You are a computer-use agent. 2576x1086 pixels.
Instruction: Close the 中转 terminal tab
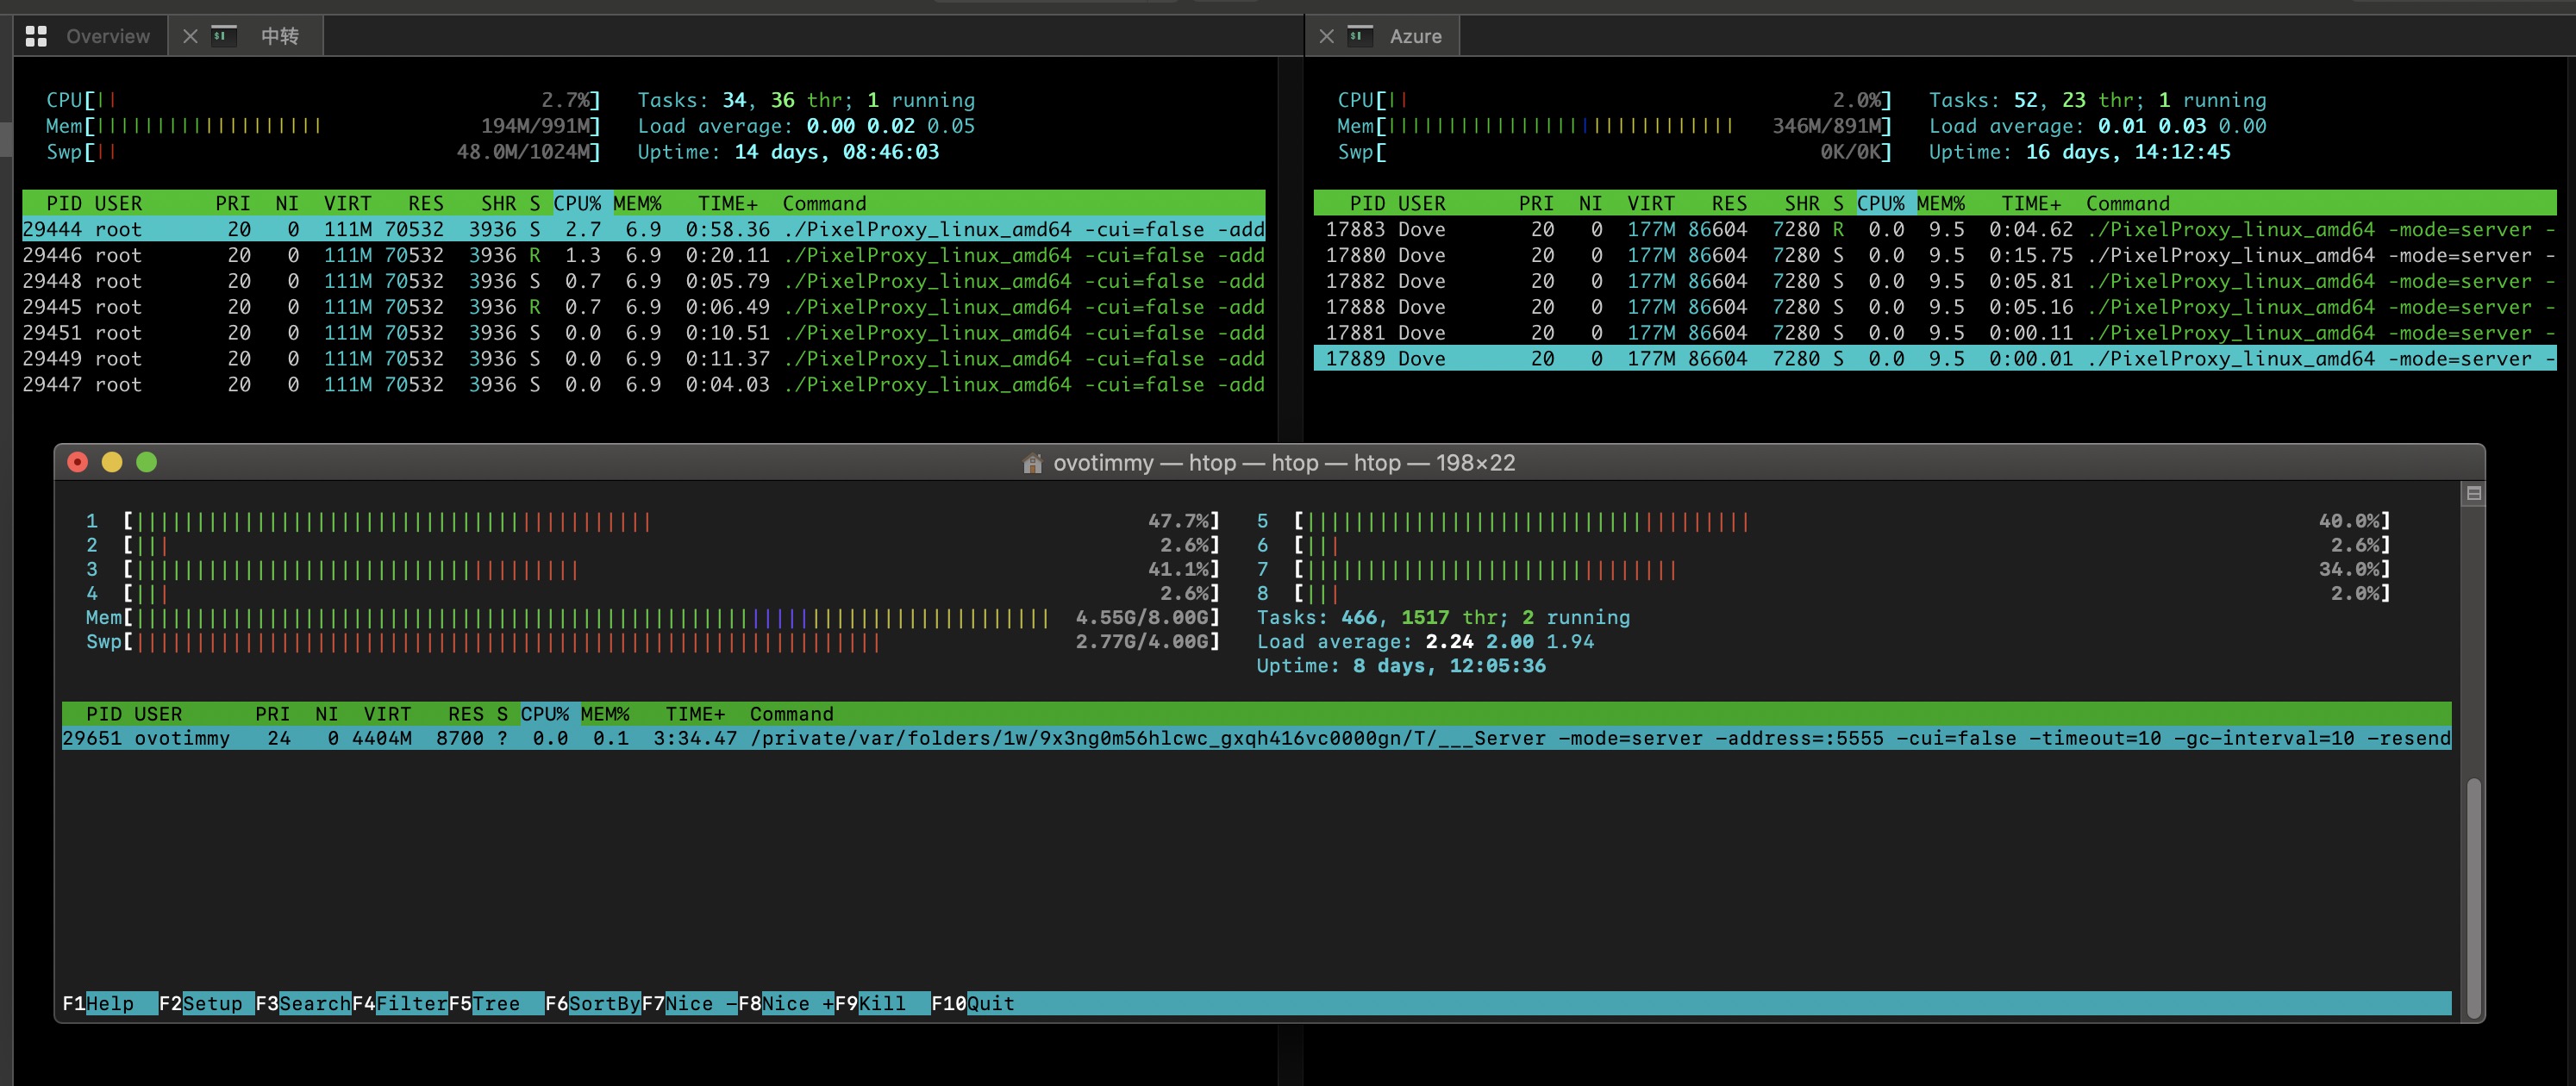(x=190, y=36)
